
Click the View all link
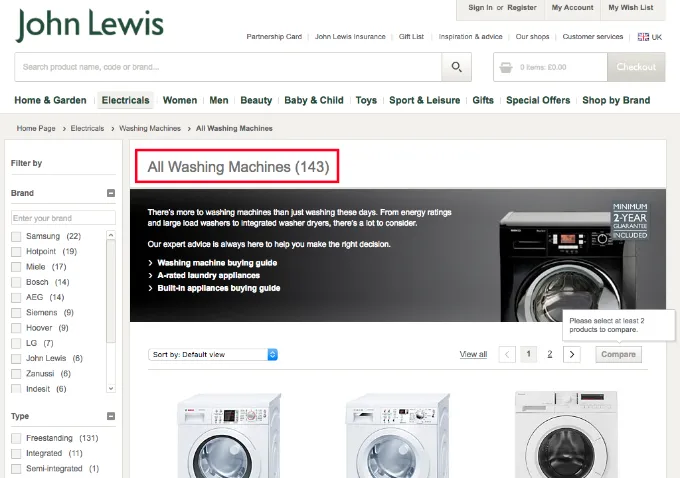click(473, 354)
